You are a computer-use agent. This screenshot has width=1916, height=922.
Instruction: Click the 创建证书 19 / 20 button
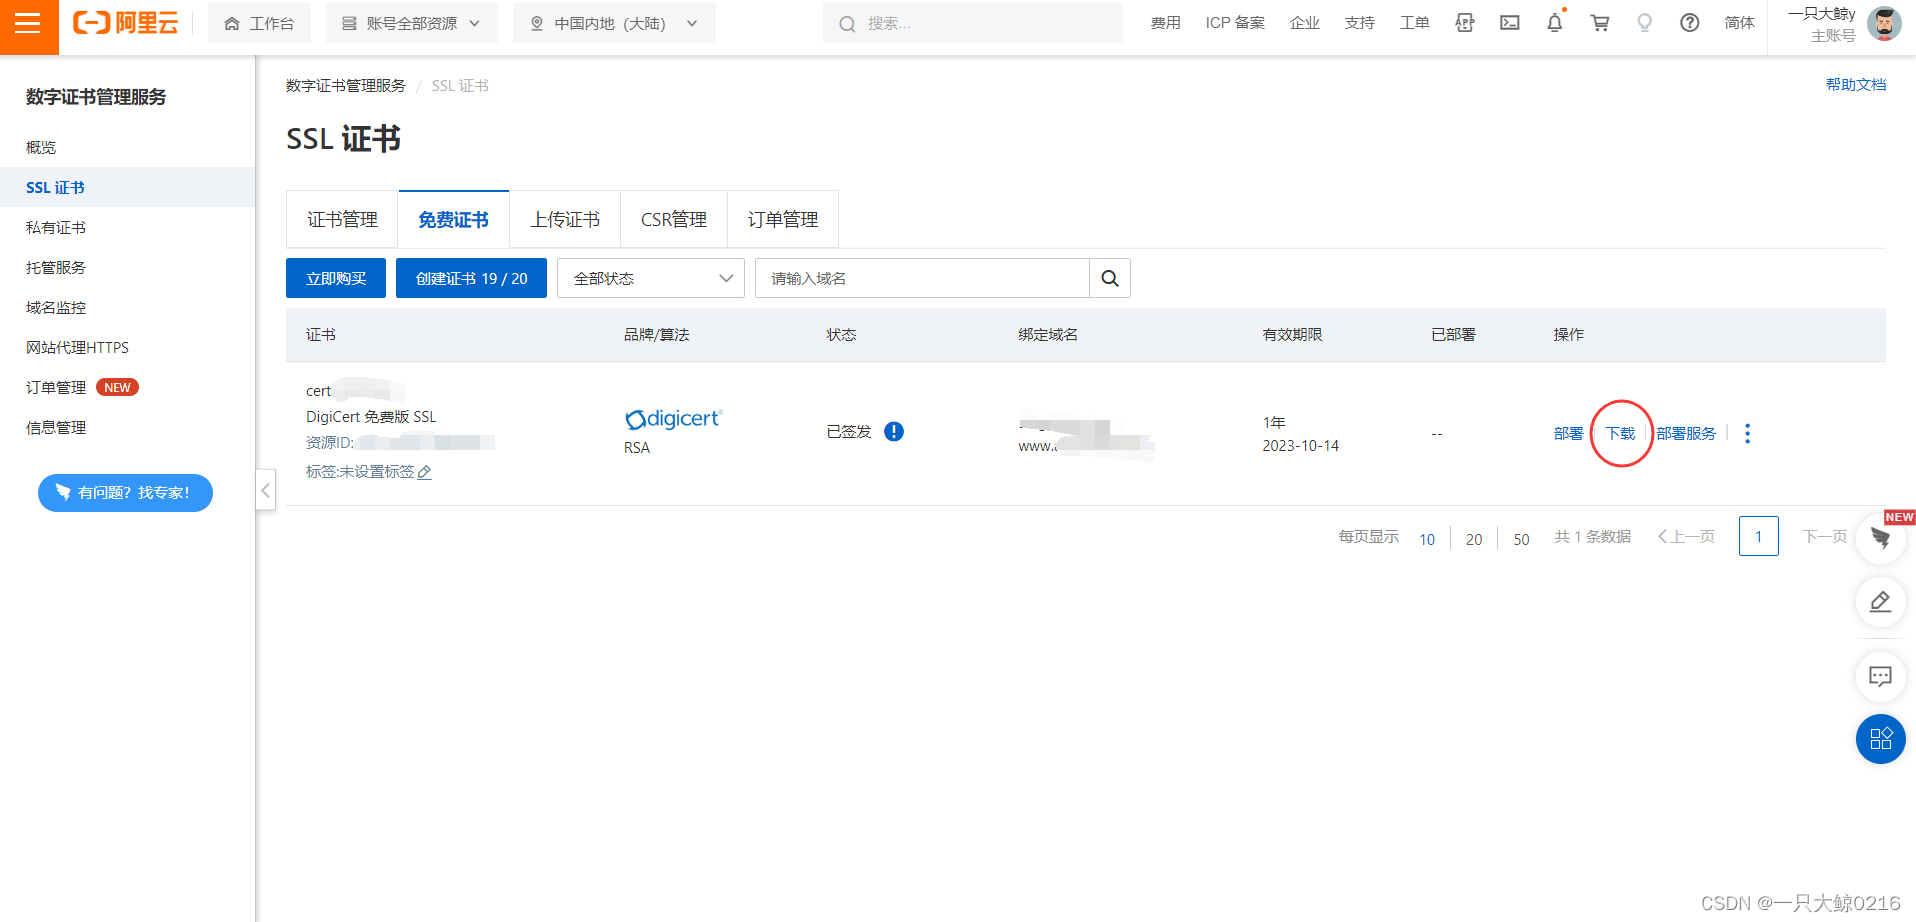tap(471, 278)
